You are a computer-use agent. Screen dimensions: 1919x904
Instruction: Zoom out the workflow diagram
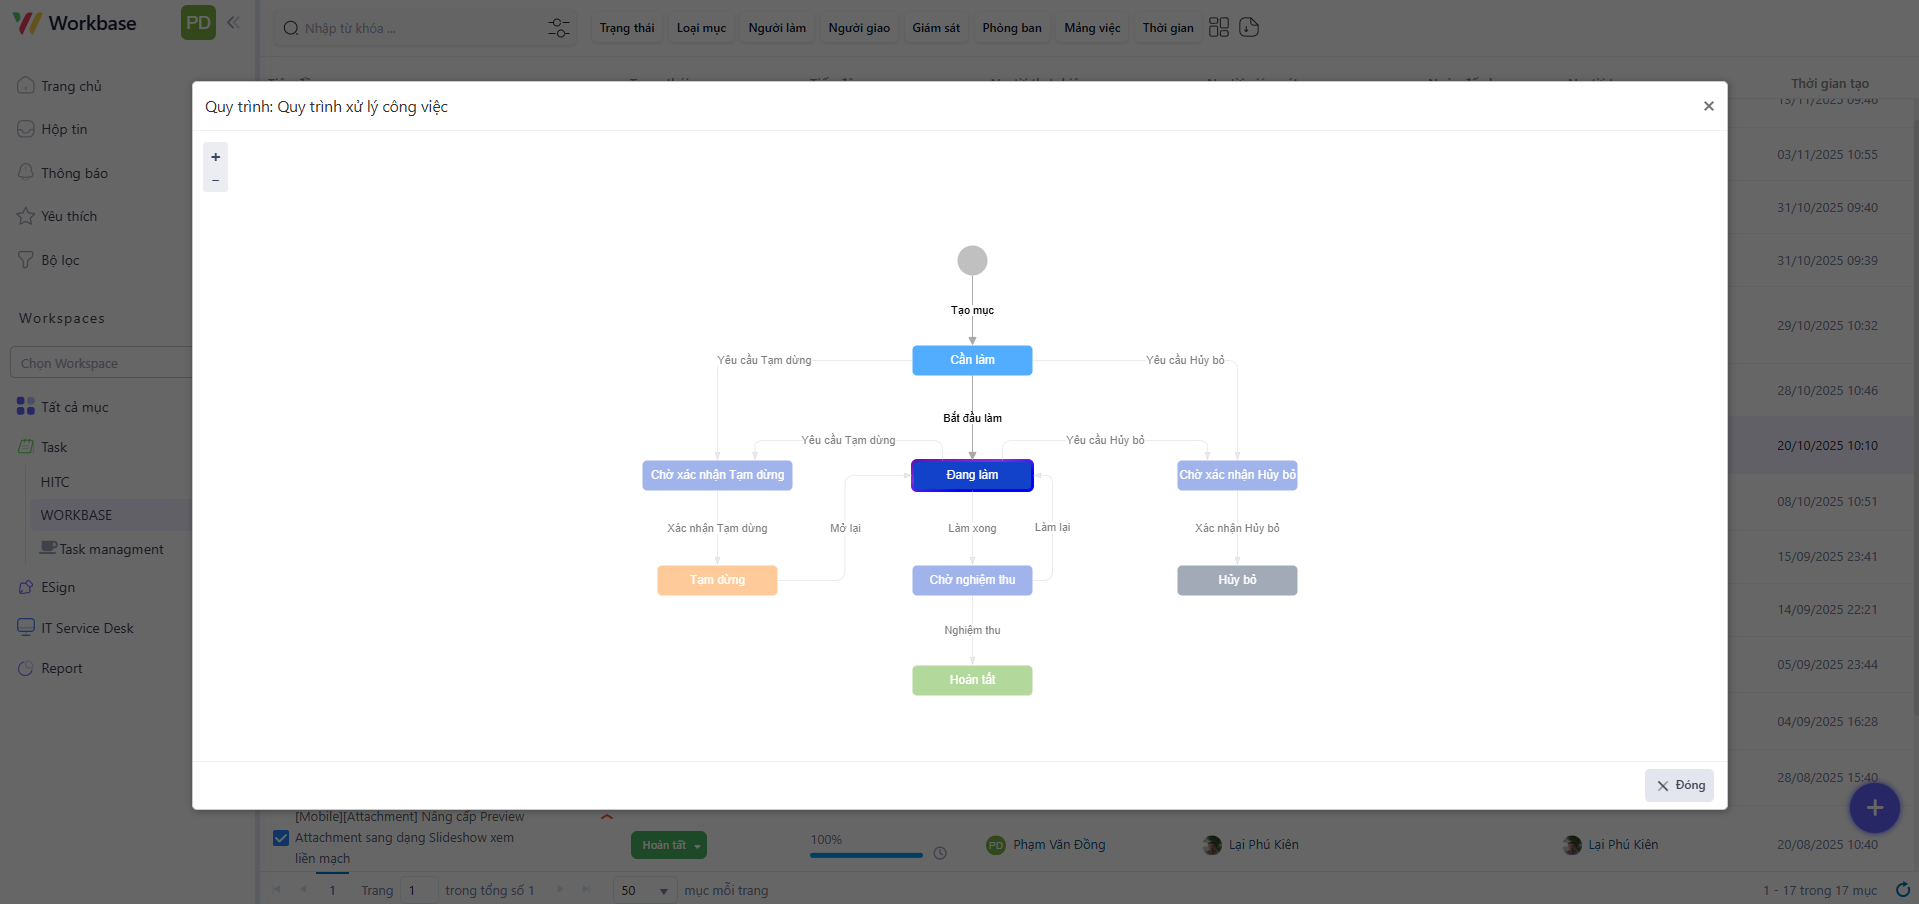tap(215, 180)
